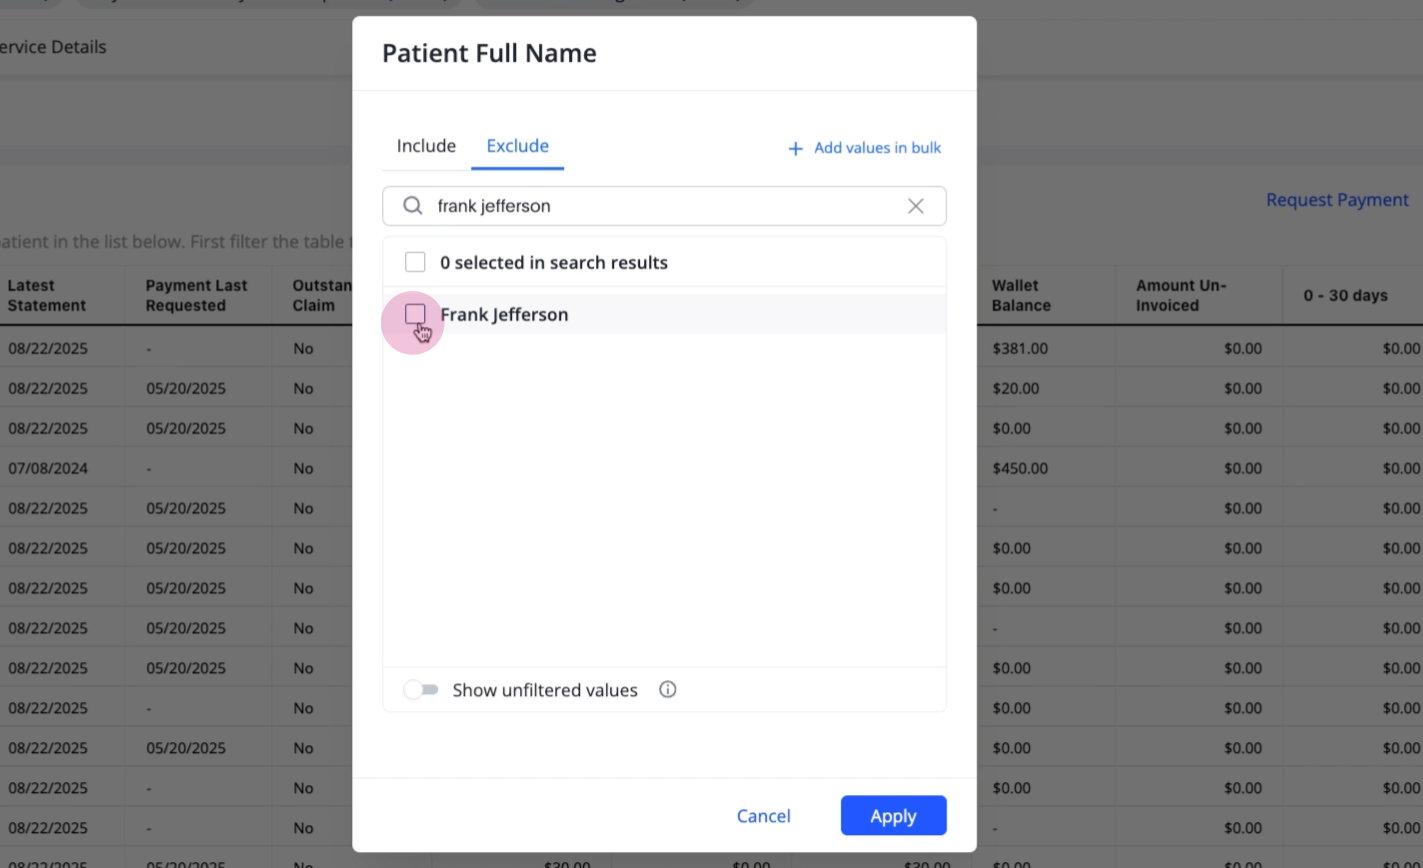Click the magnifying glass search icon
Image resolution: width=1423 pixels, height=868 pixels.
click(412, 206)
